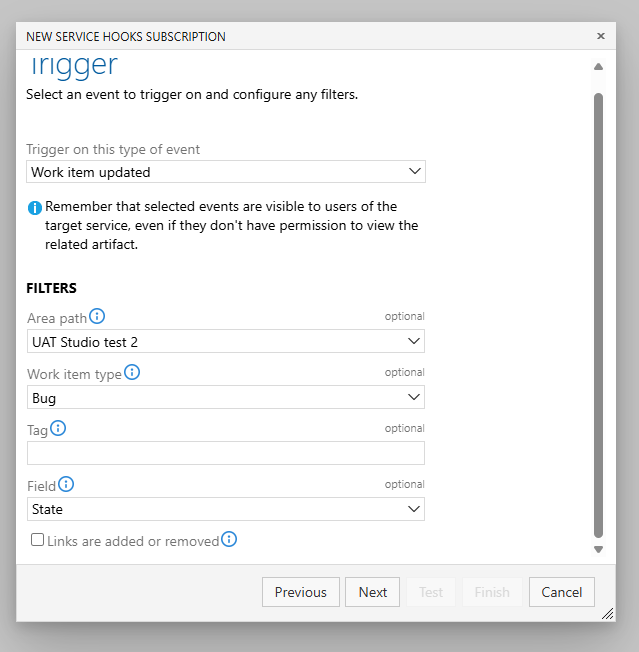Click the disabled Finish button
The height and width of the screenshot is (652, 639).
coord(492,592)
